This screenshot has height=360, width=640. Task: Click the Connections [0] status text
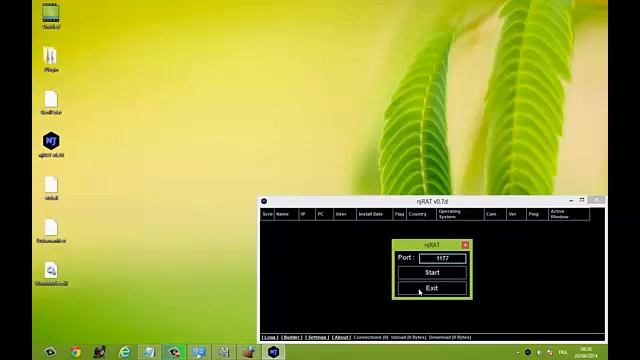371,338
